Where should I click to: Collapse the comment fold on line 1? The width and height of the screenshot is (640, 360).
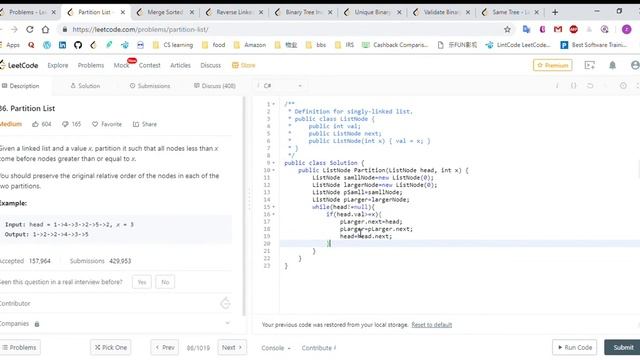pyautogui.click(x=273, y=104)
